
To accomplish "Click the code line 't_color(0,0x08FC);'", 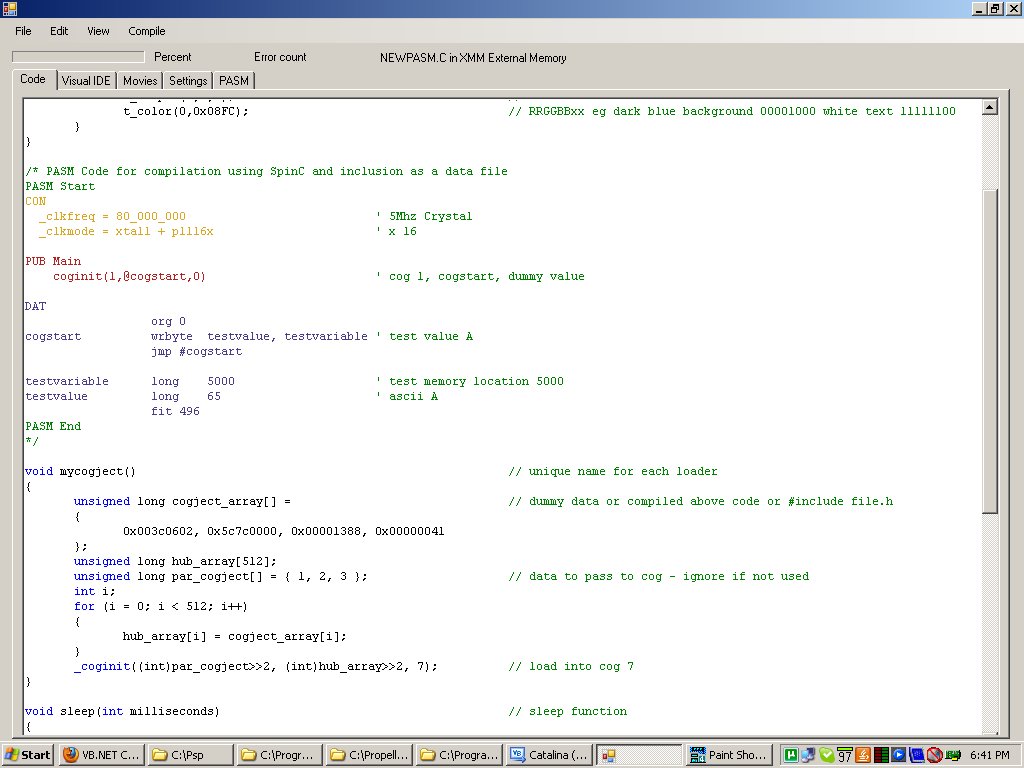I will point(186,111).
